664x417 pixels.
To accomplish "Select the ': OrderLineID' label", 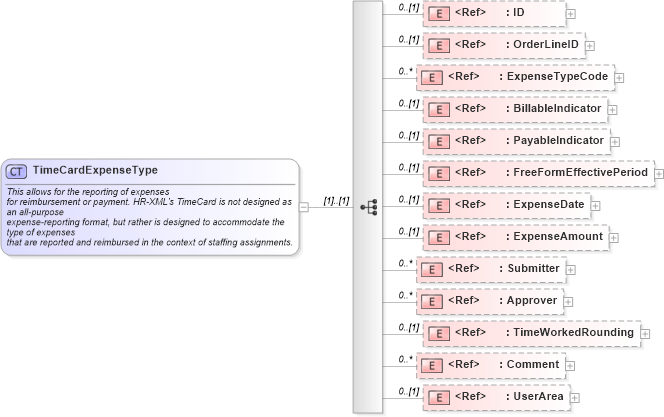I will click(x=542, y=44).
